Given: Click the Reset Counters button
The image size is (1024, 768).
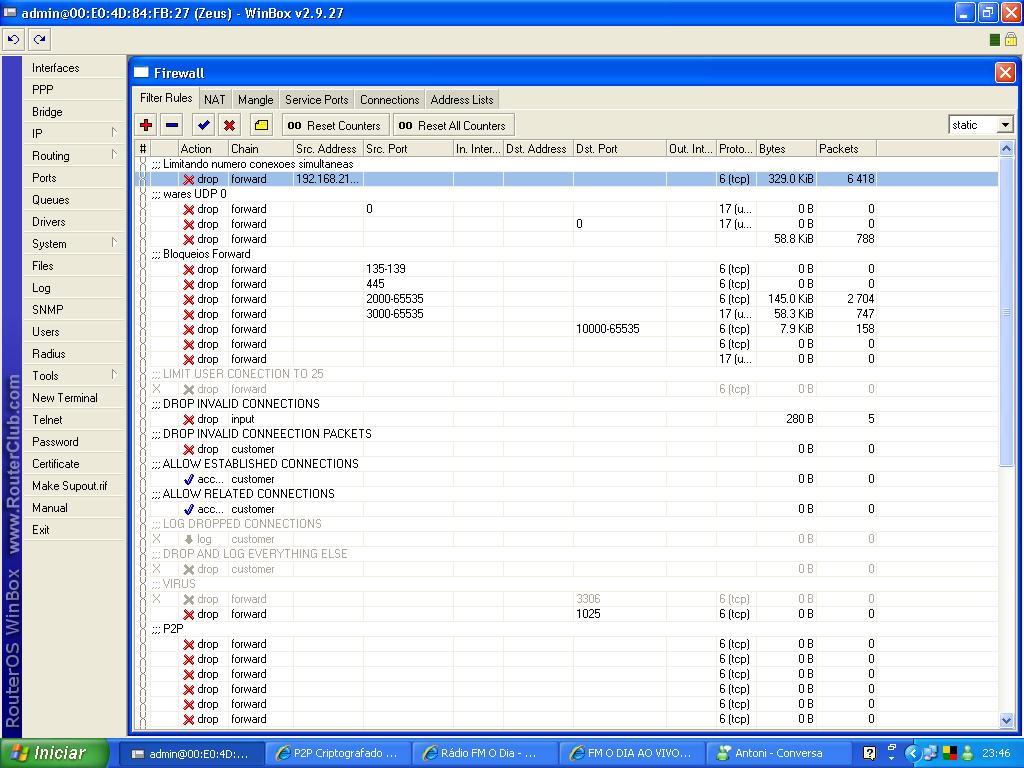Looking at the screenshot, I should (336, 125).
